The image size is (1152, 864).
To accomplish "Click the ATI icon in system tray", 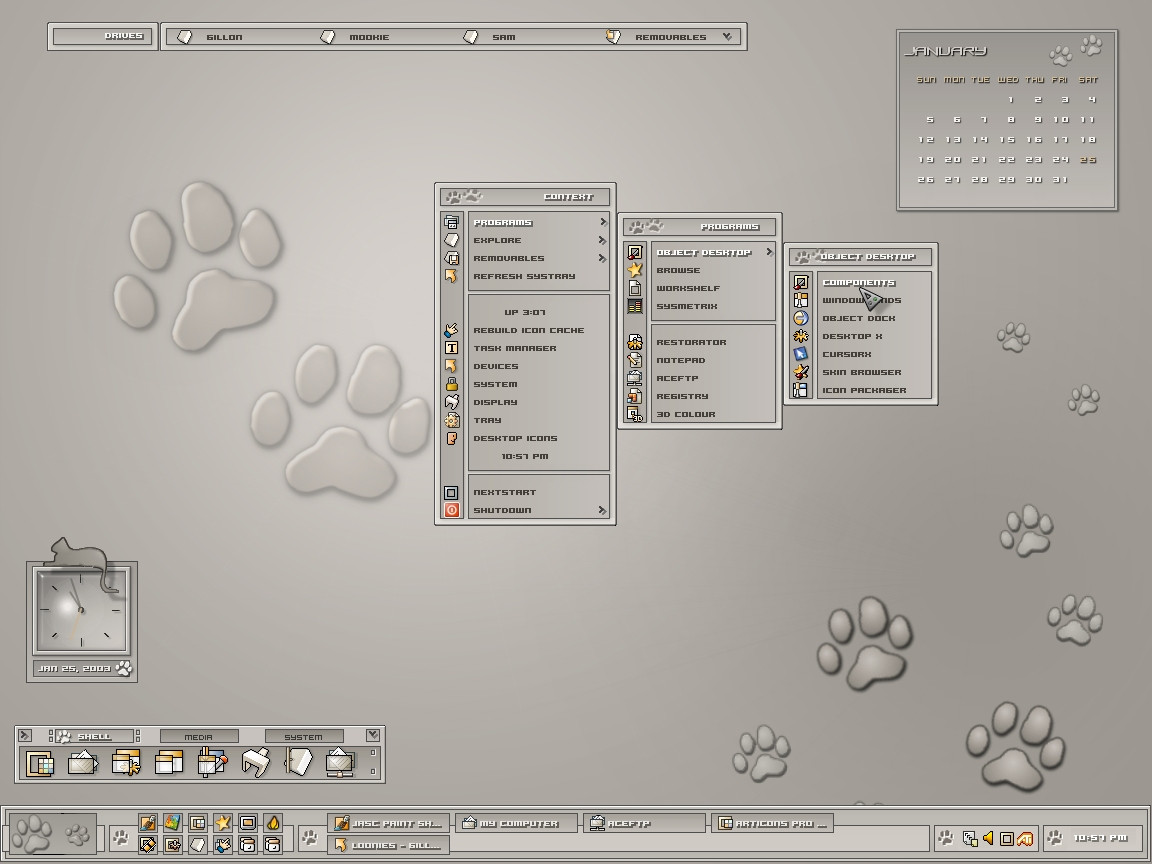I will tap(1025, 838).
